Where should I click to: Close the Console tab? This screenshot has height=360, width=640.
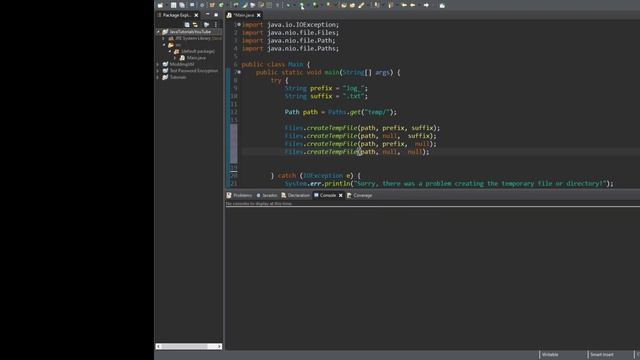340,196
